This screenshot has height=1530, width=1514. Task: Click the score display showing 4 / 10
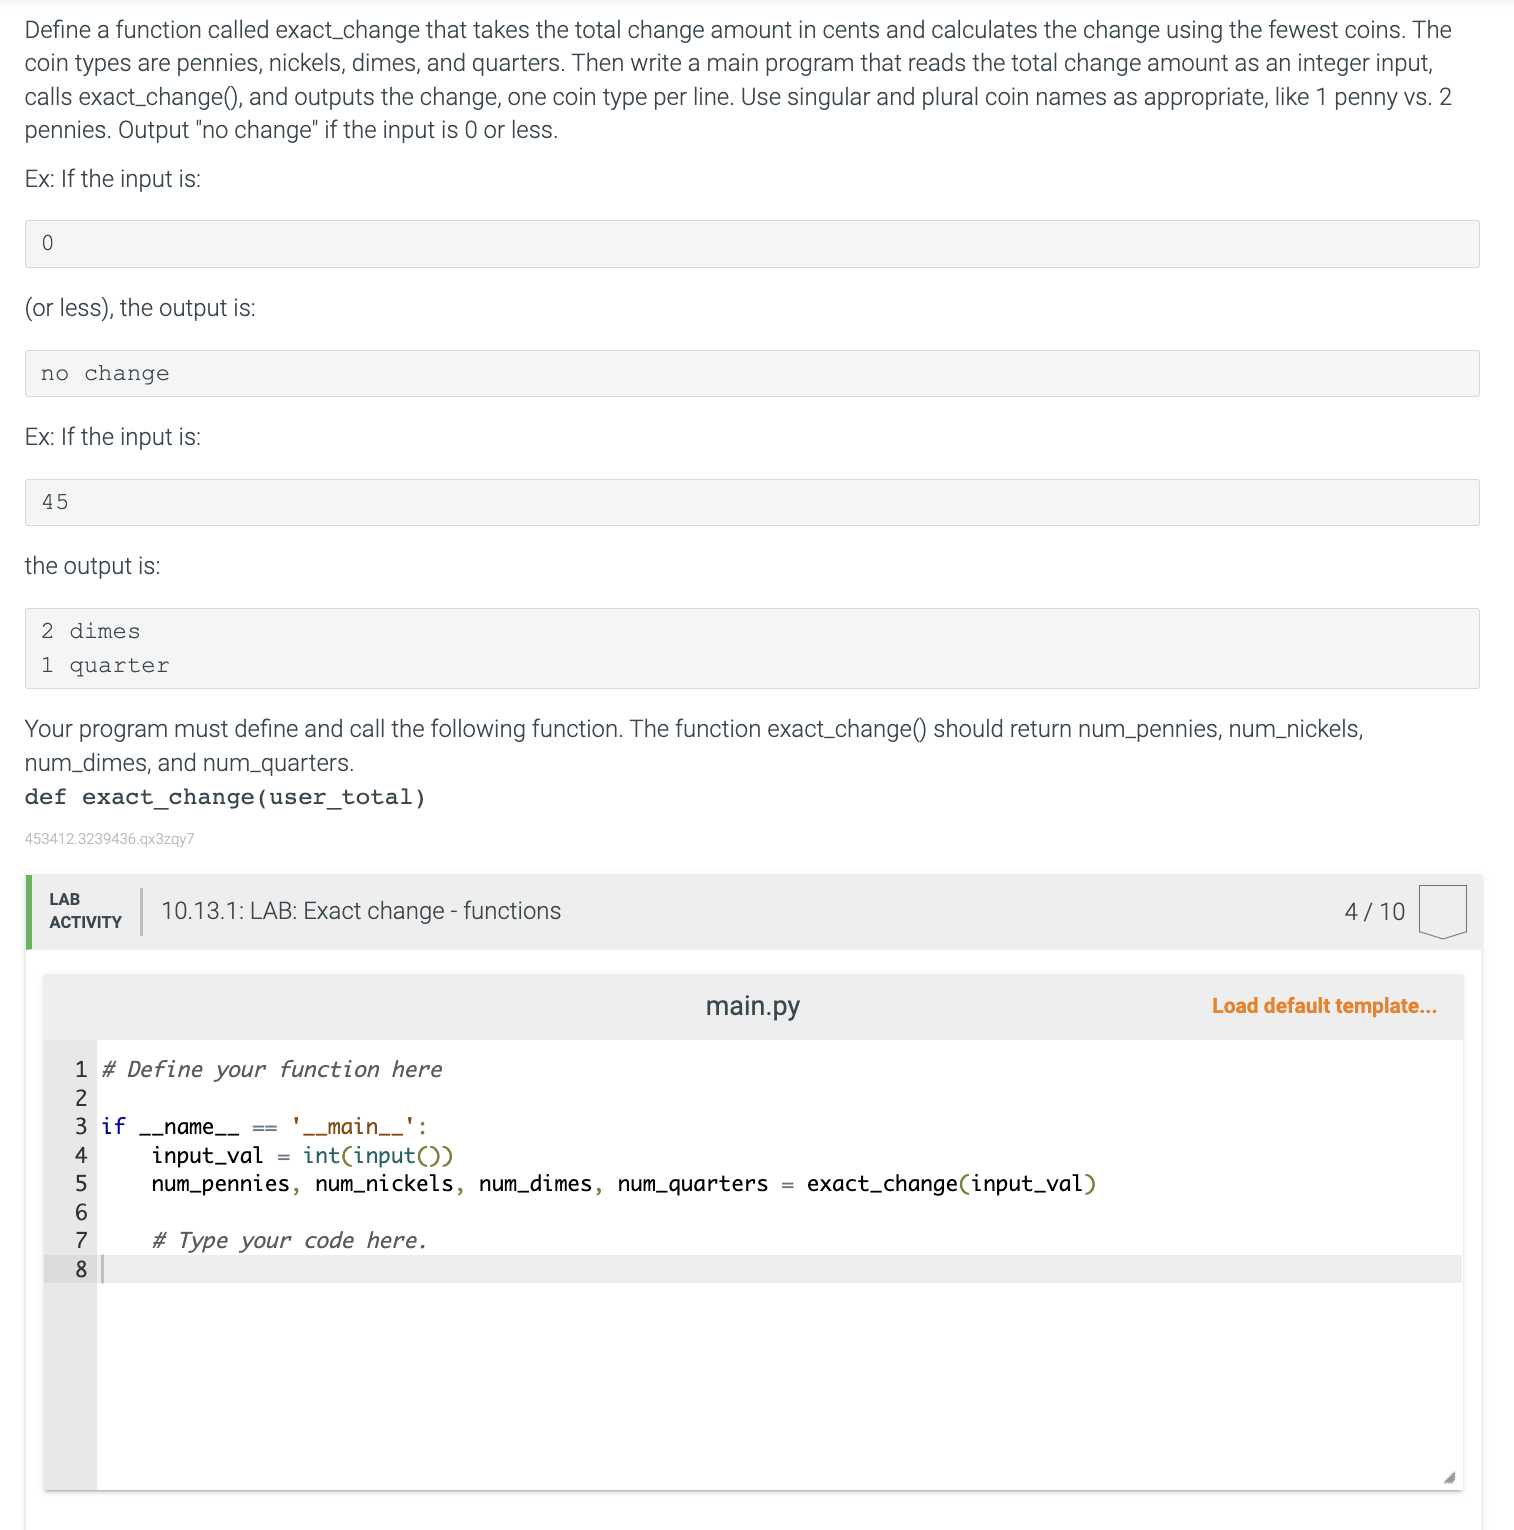point(1375,911)
